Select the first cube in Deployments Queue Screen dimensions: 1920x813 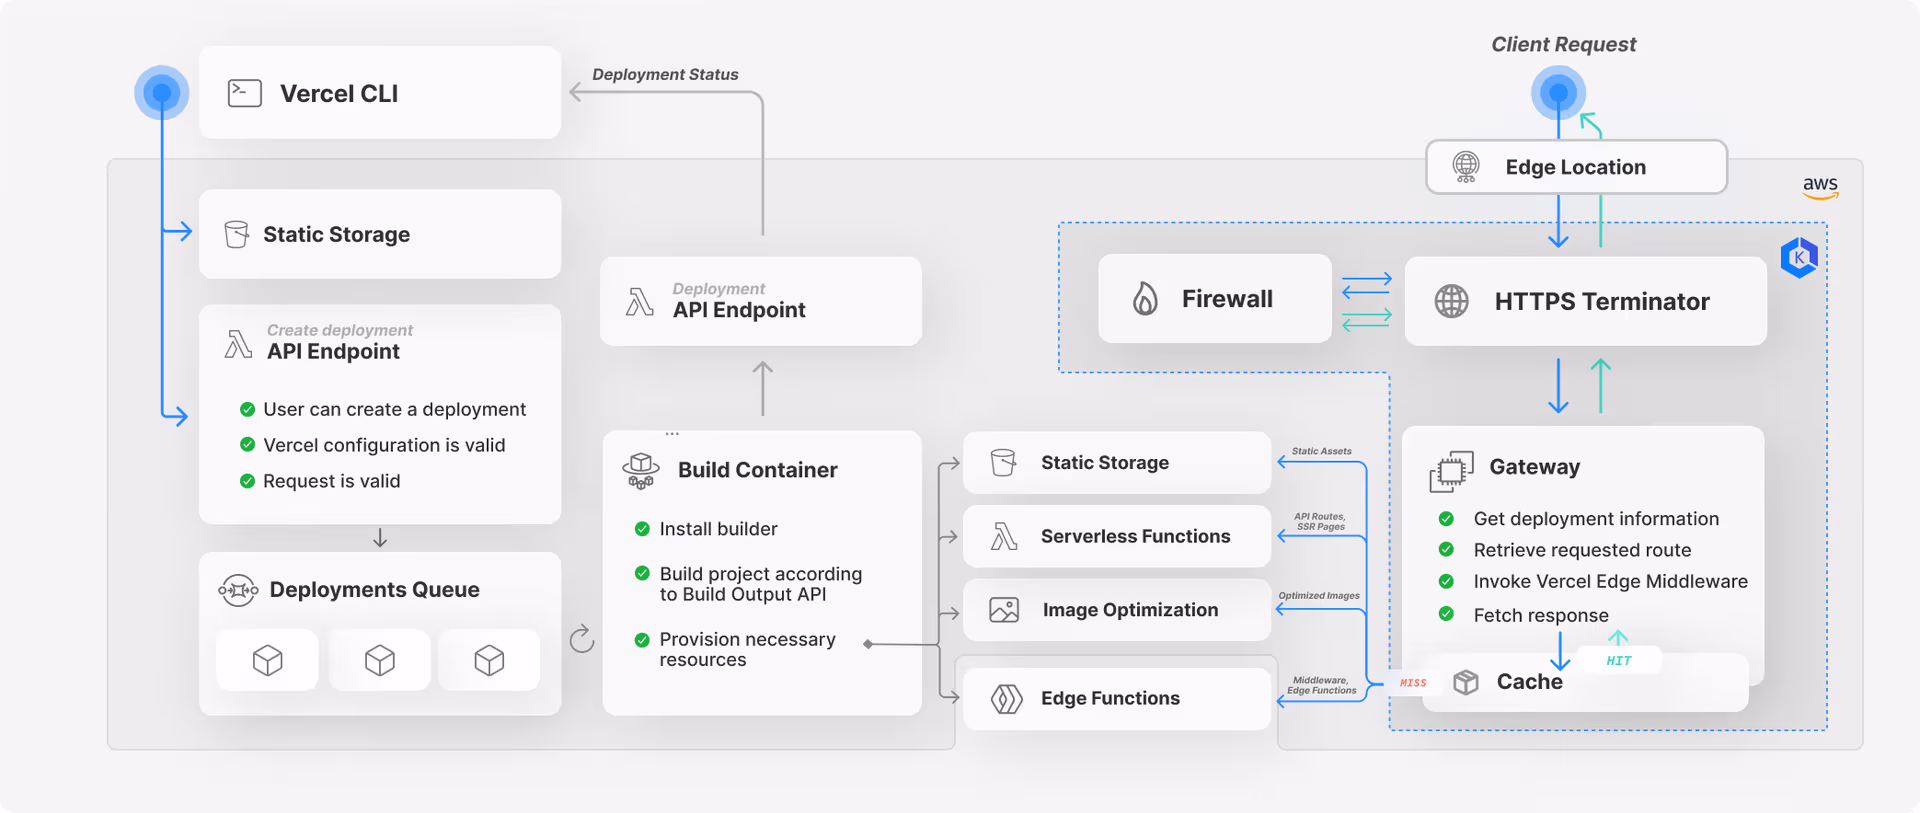pyautogui.click(x=268, y=660)
